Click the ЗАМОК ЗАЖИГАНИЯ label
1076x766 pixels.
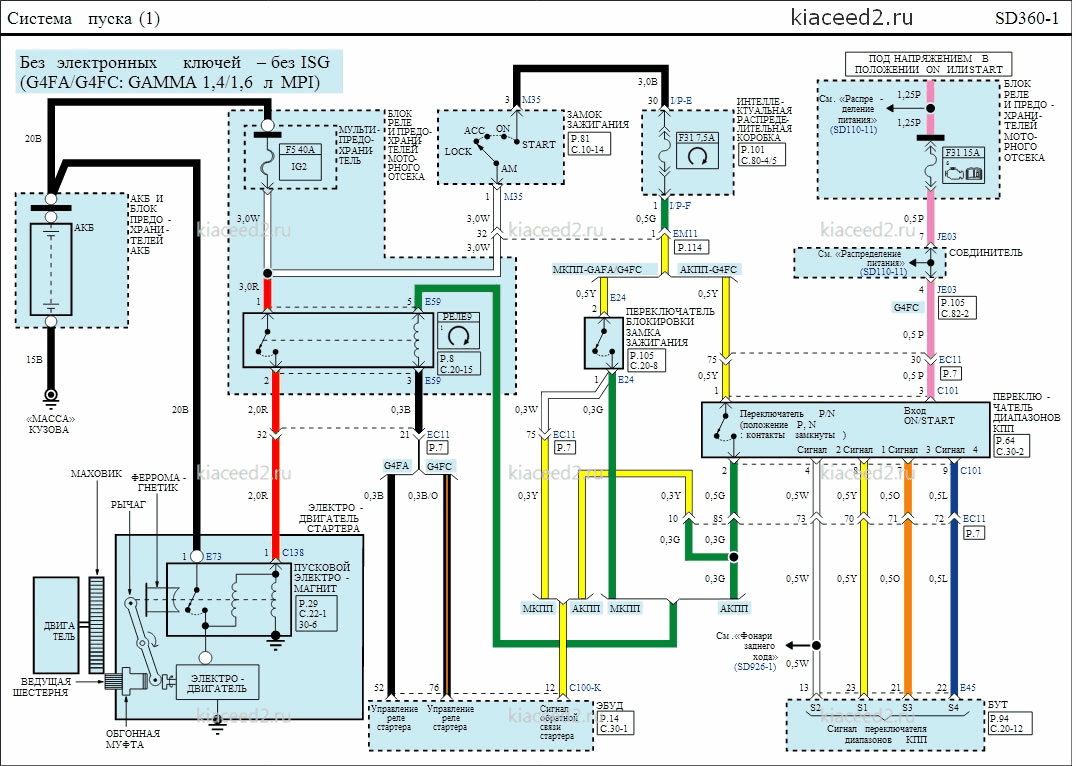[597, 119]
